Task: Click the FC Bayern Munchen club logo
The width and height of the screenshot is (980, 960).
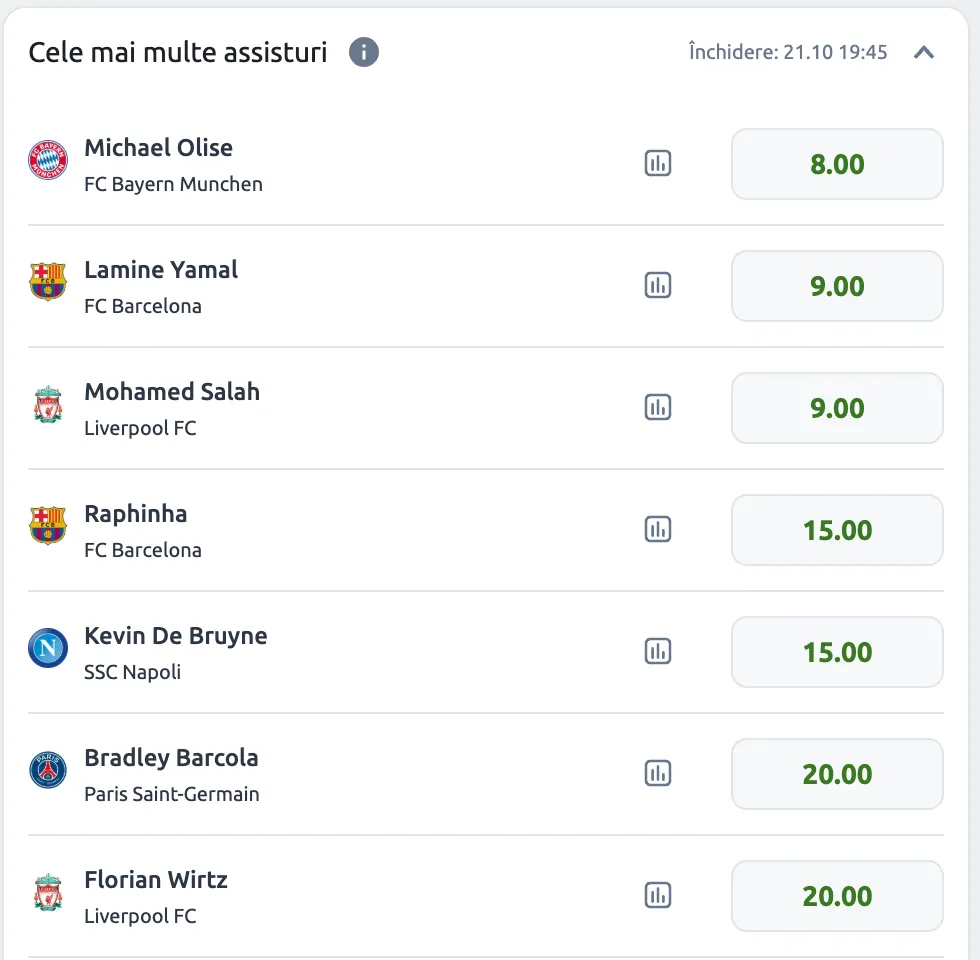Action: [x=48, y=160]
